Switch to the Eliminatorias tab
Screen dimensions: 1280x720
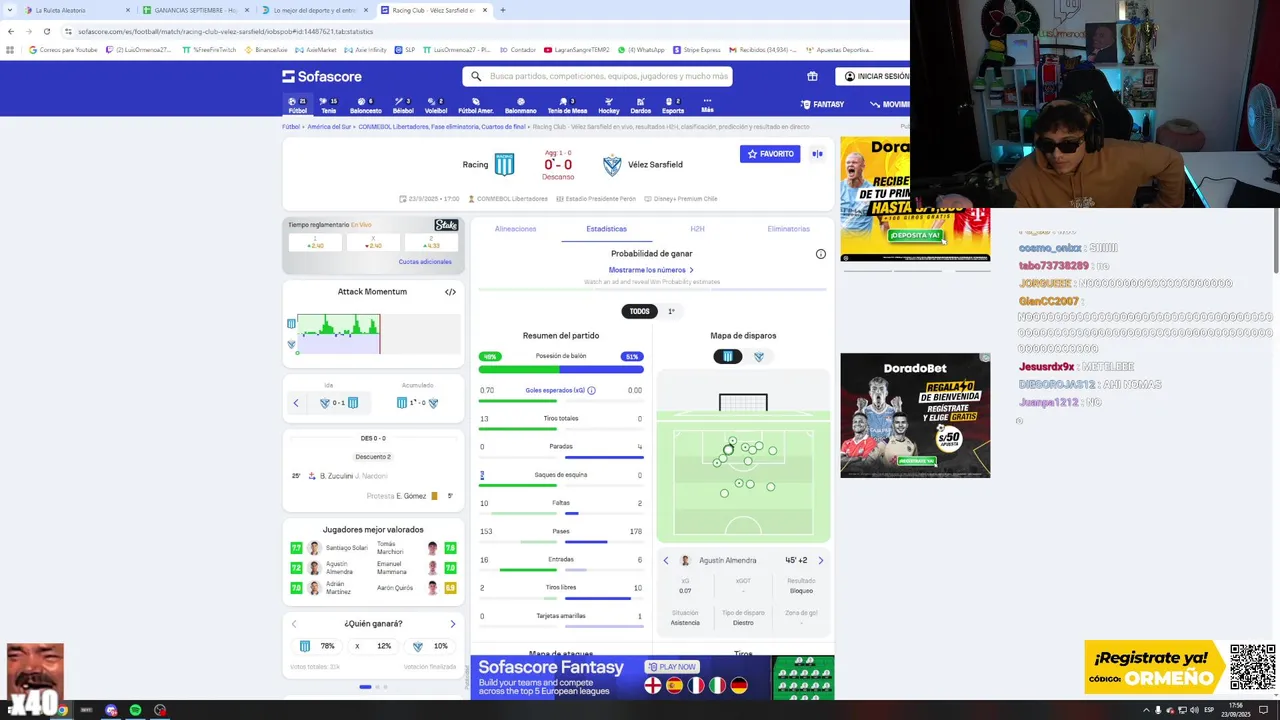point(788,229)
